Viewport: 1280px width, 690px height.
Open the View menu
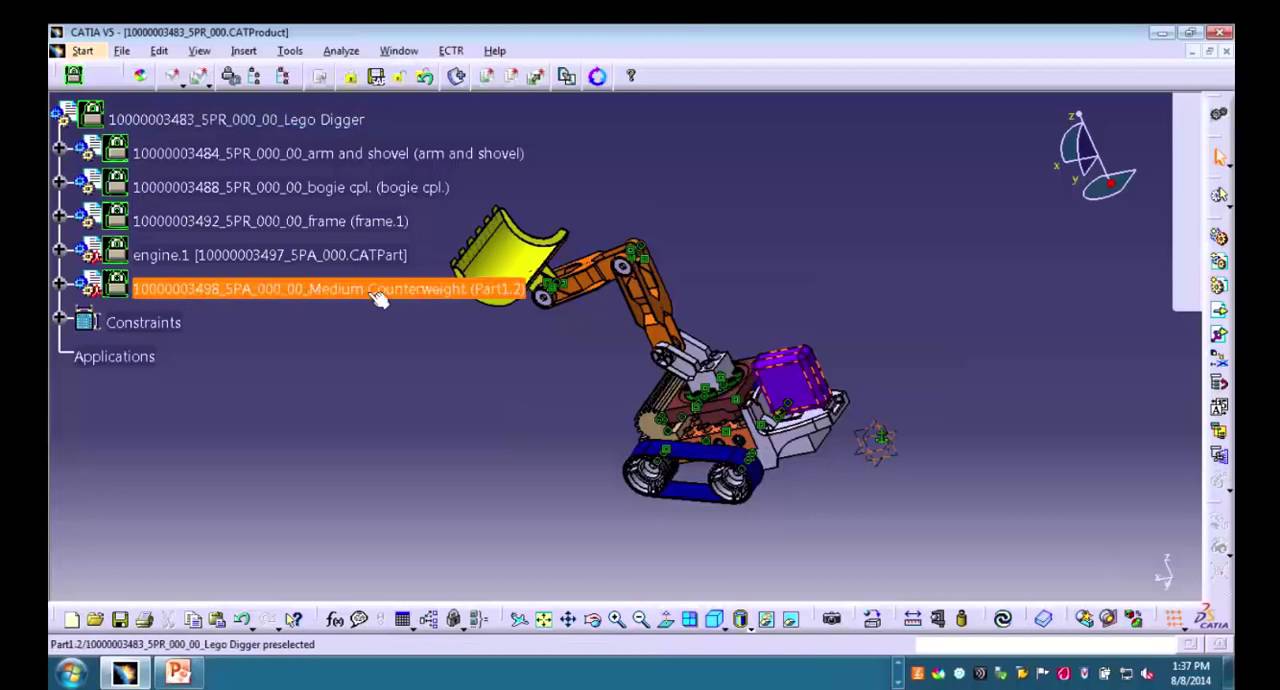(199, 51)
